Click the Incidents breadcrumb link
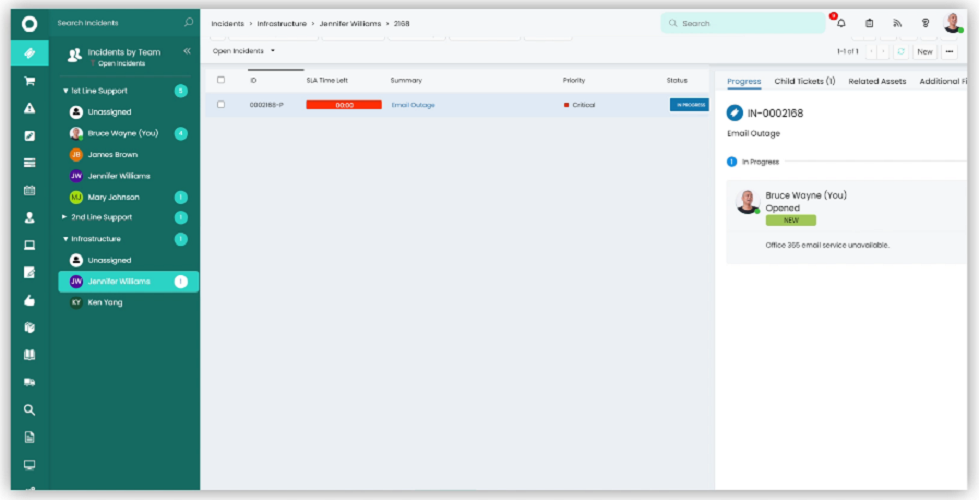Screen dimensions: 979x500 [x=227, y=24]
